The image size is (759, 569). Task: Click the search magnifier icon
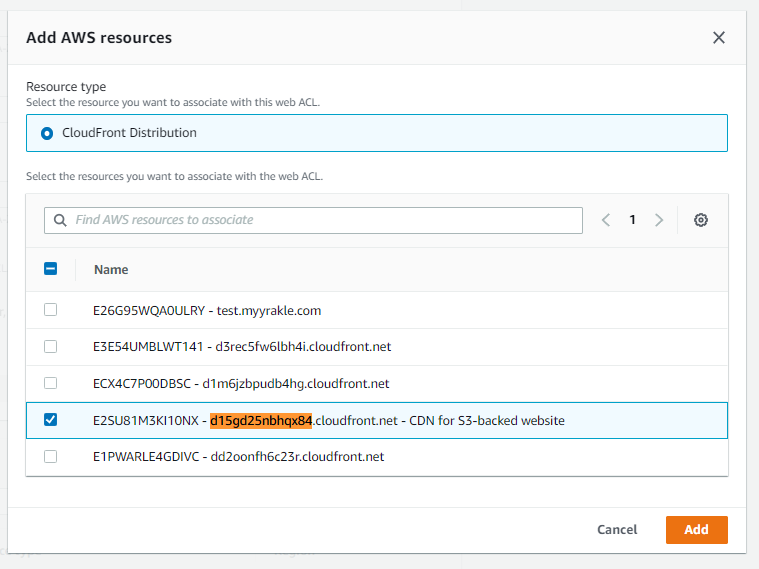[60, 220]
